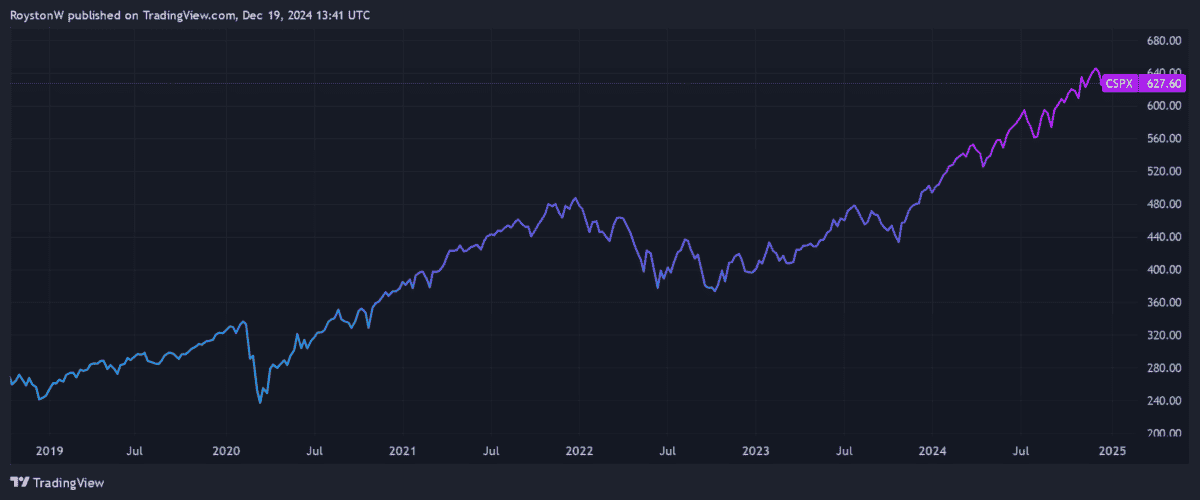Click the chart line peak near 2022
The image size is (1200, 500).
(575, 198)
